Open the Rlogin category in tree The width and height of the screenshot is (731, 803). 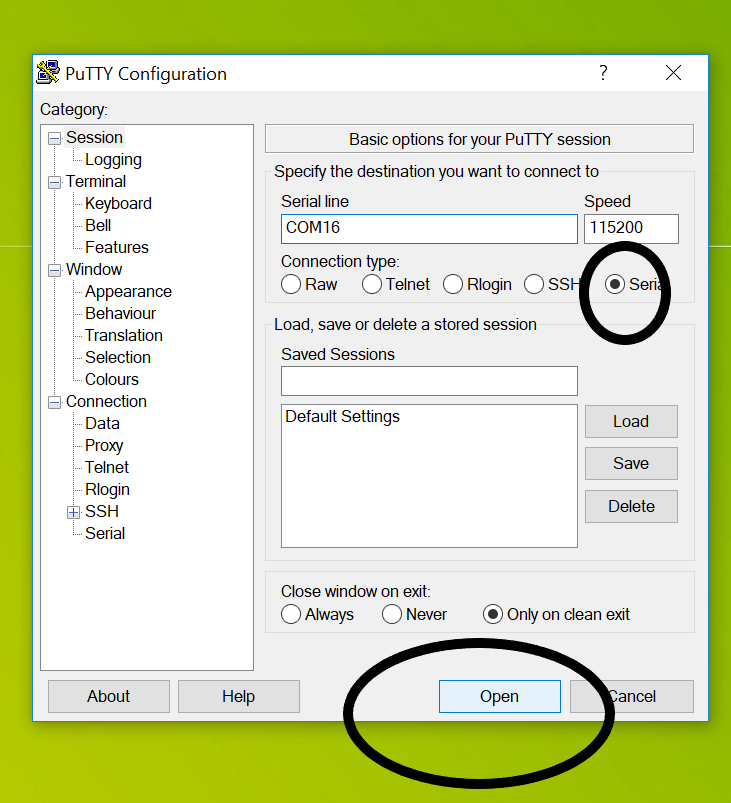point(108,490)
